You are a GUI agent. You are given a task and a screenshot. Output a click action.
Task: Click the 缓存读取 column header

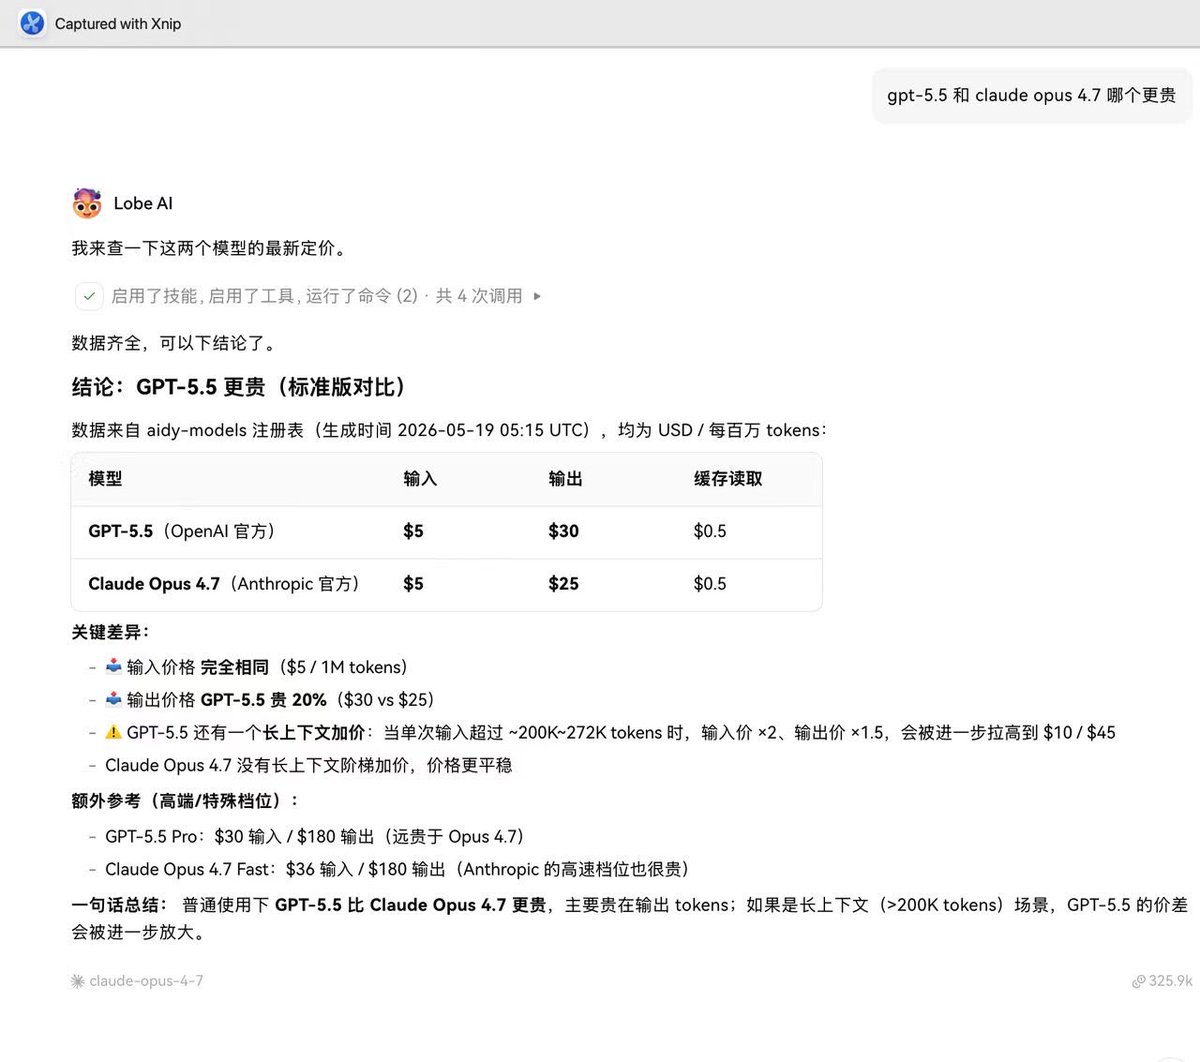point(728,479)
